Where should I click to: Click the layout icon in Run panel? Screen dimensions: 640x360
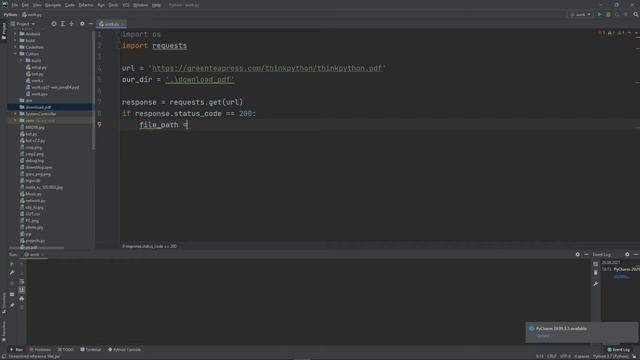click(x=12, y=294)
